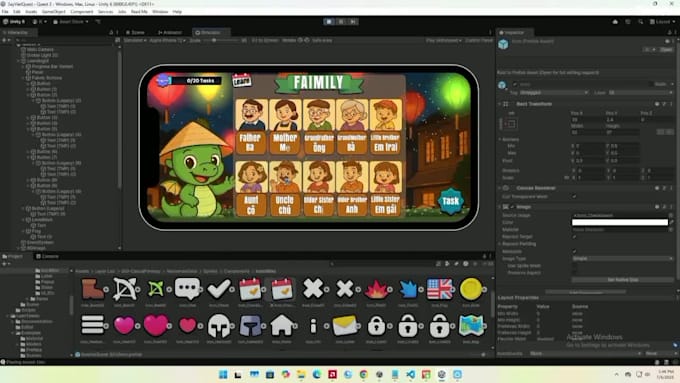Open the Component menu
Viewport: 680px width, 383px height.
tap(82, 12)
